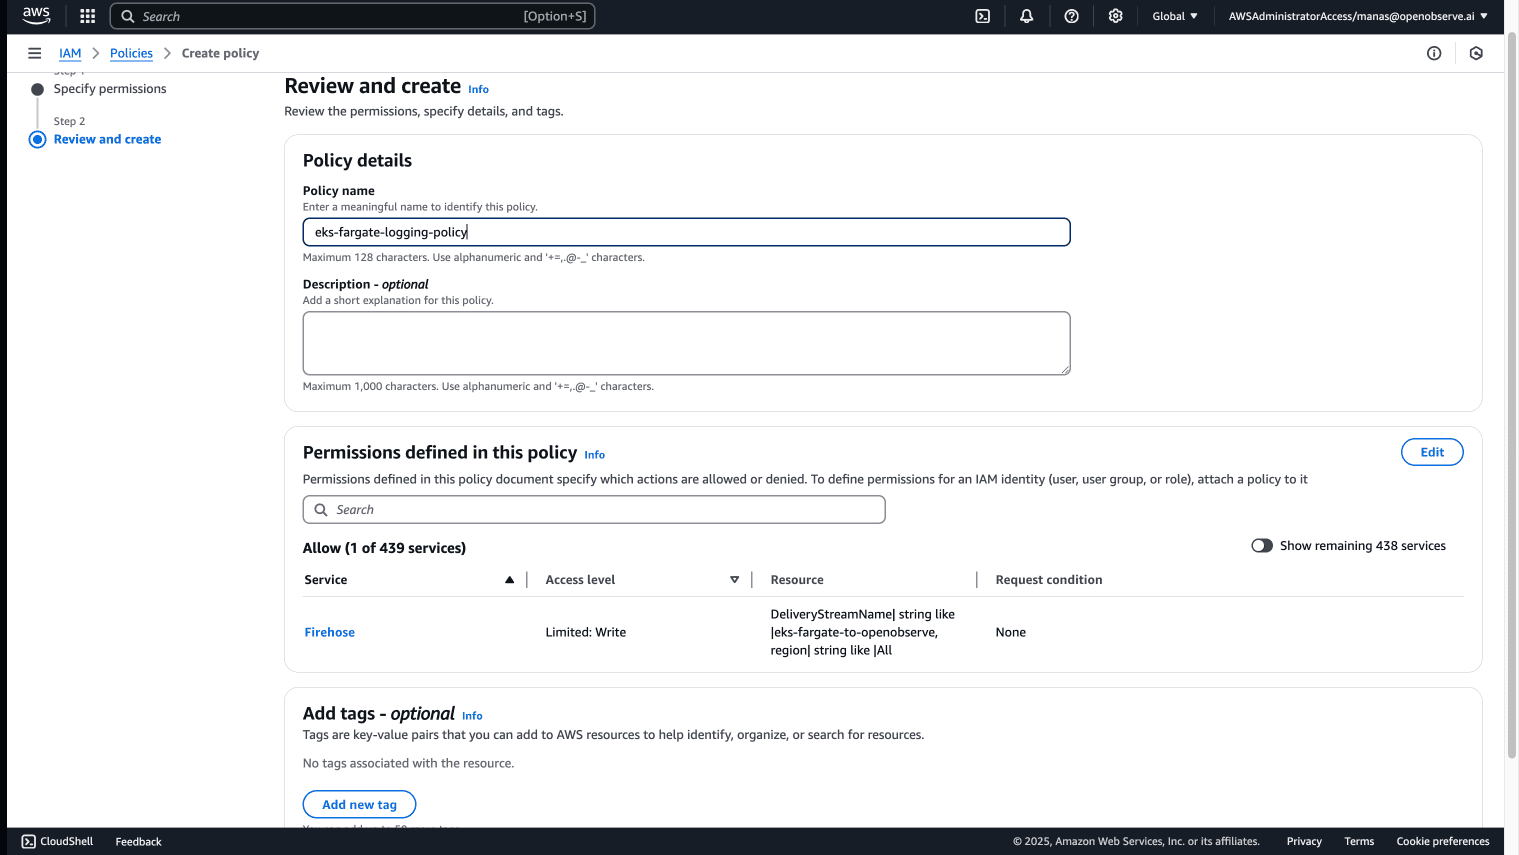Screen dimensions: 1519x855
Task: Select the Specify permissions step
Action: 110,89
